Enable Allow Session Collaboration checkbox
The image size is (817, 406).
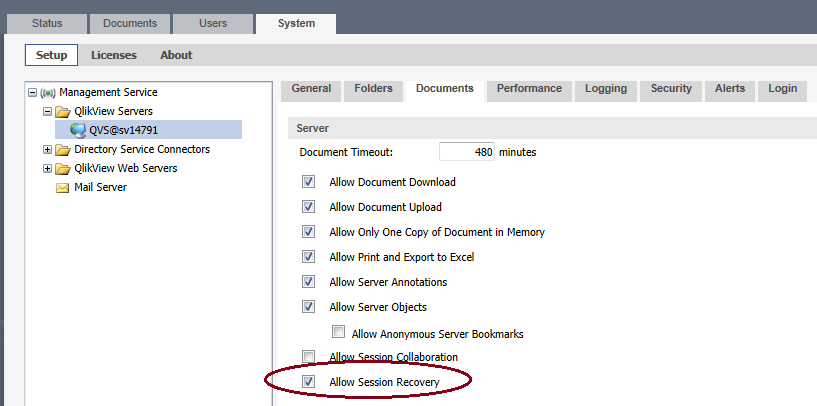308,357
